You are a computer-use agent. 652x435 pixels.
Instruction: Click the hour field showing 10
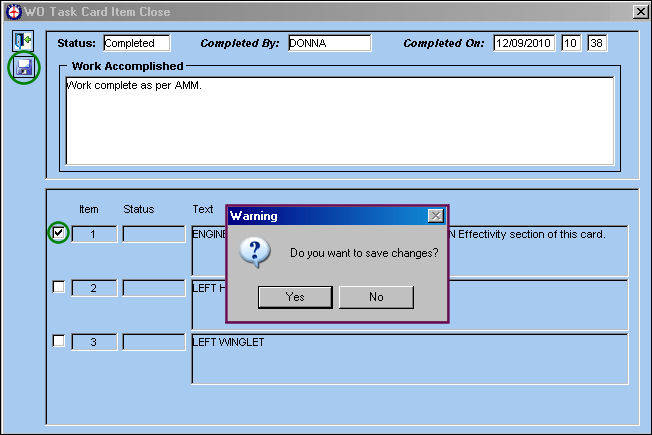point(571,43)
